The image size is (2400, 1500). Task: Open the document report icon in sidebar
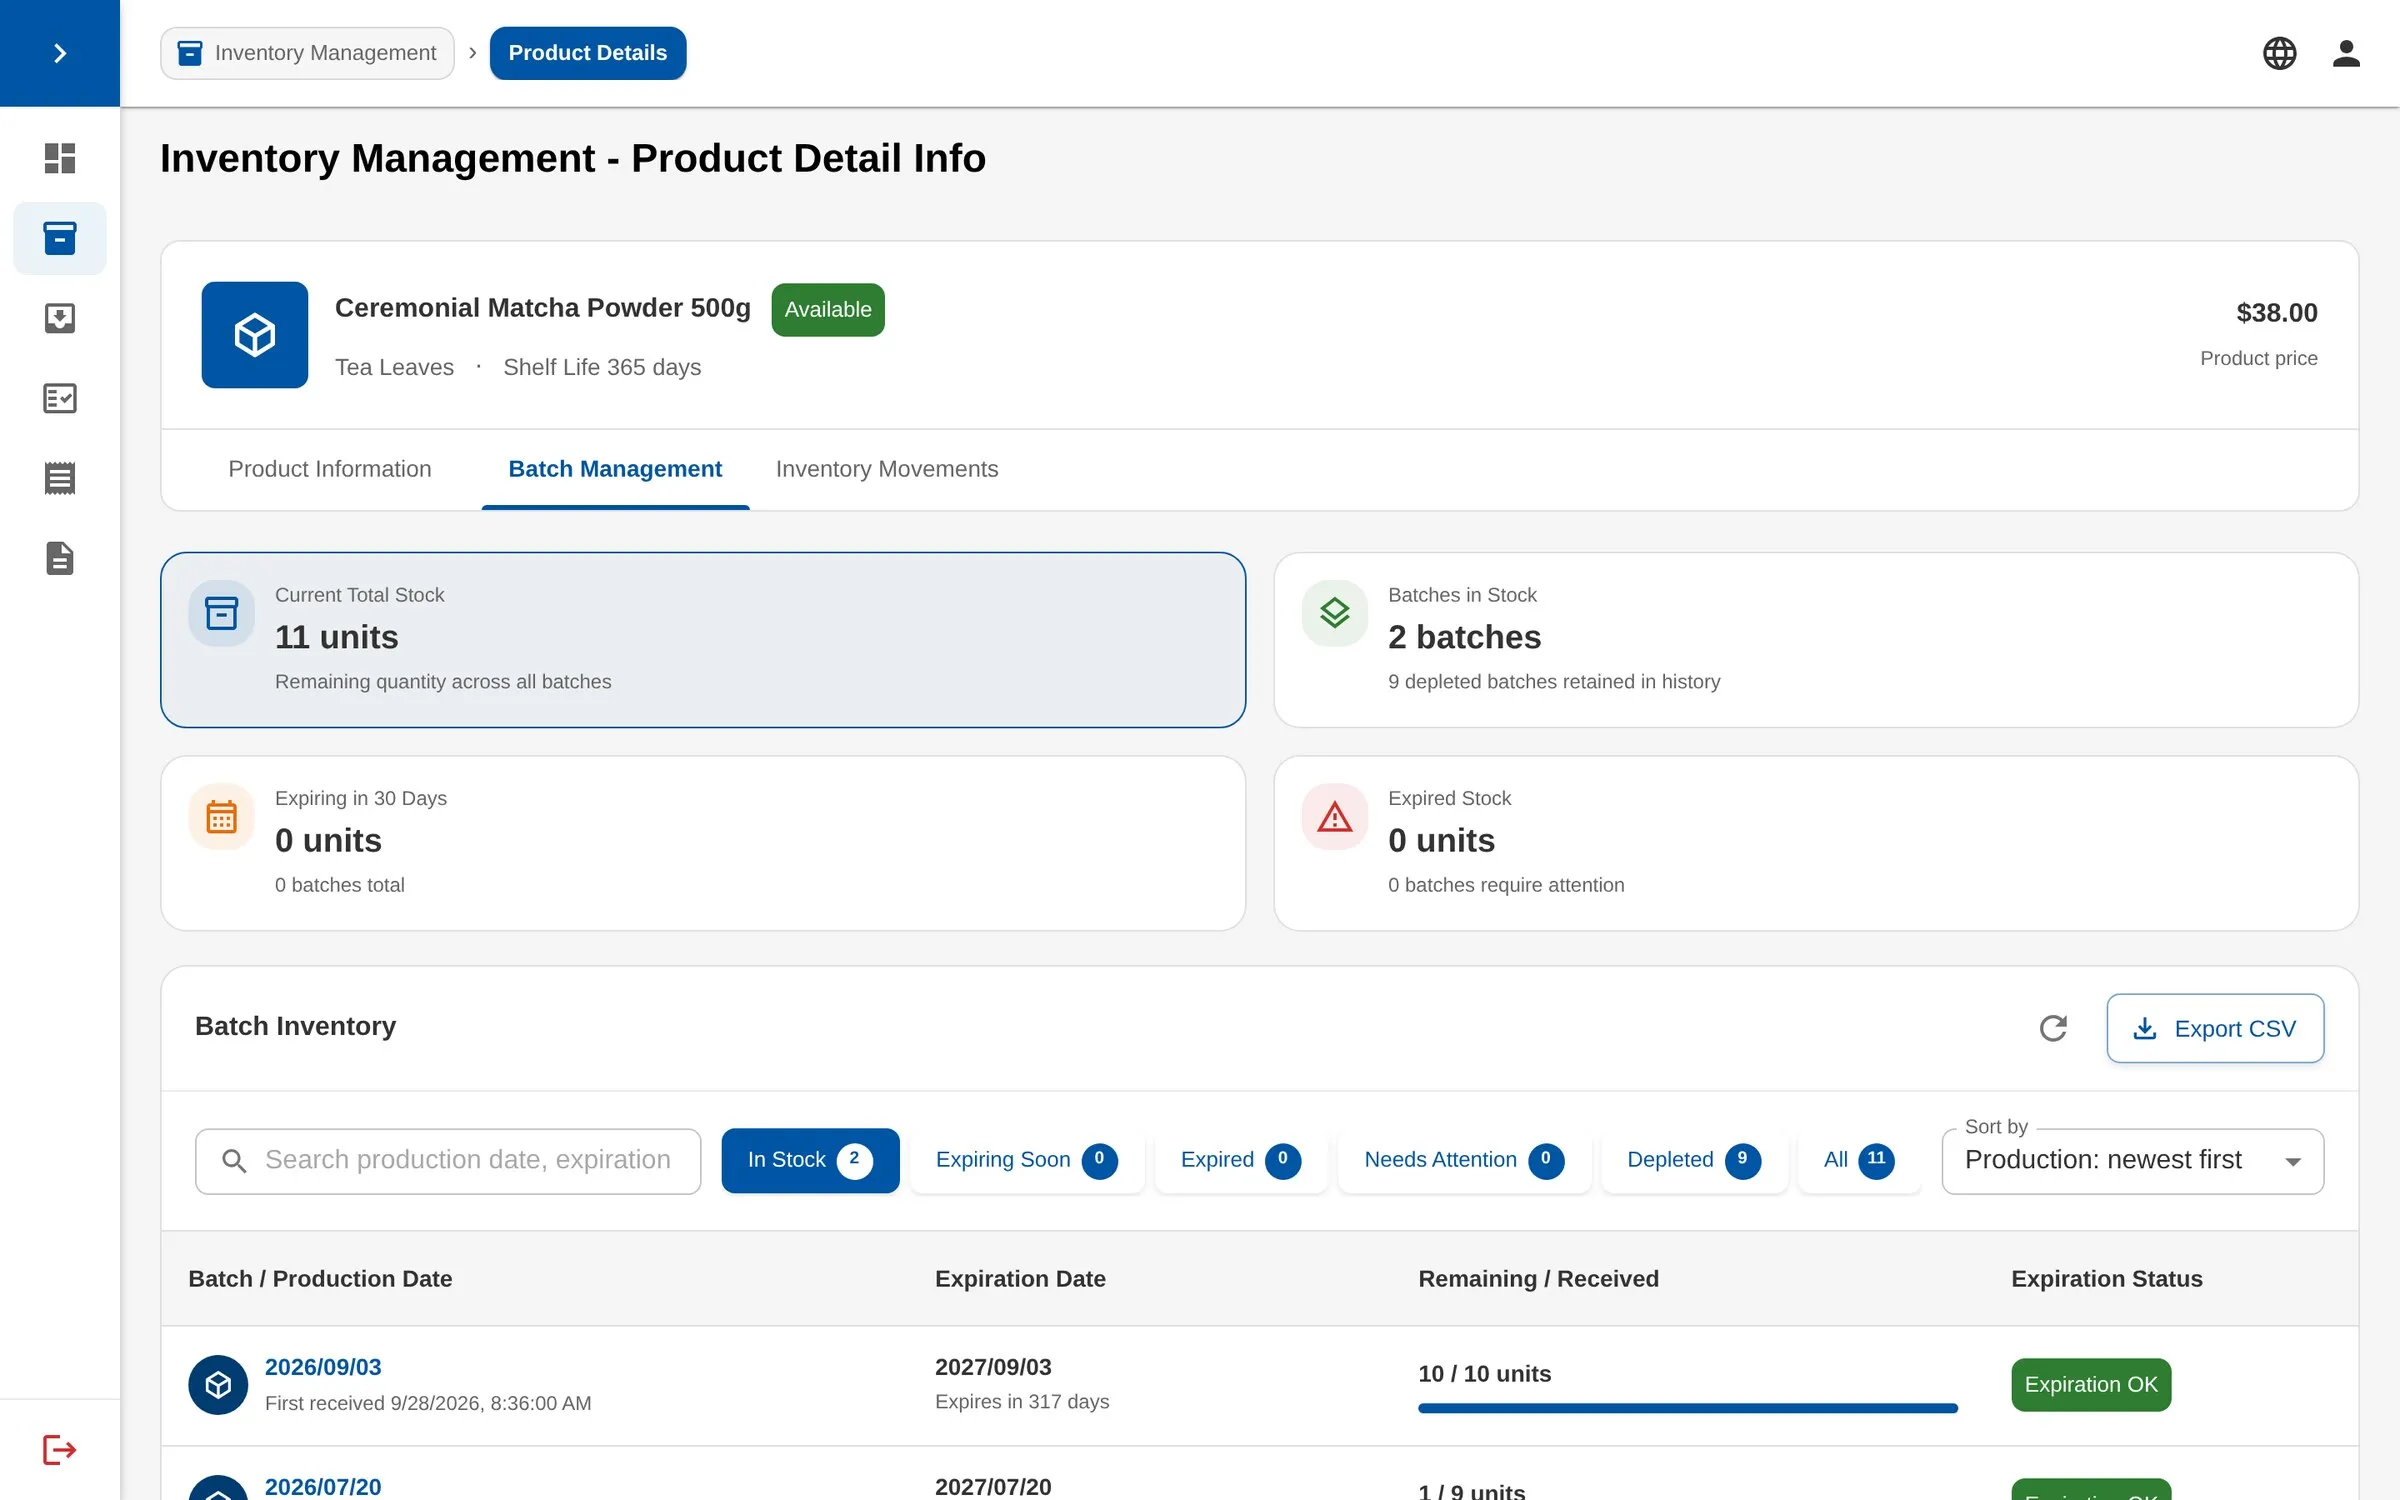pos(60,558)
